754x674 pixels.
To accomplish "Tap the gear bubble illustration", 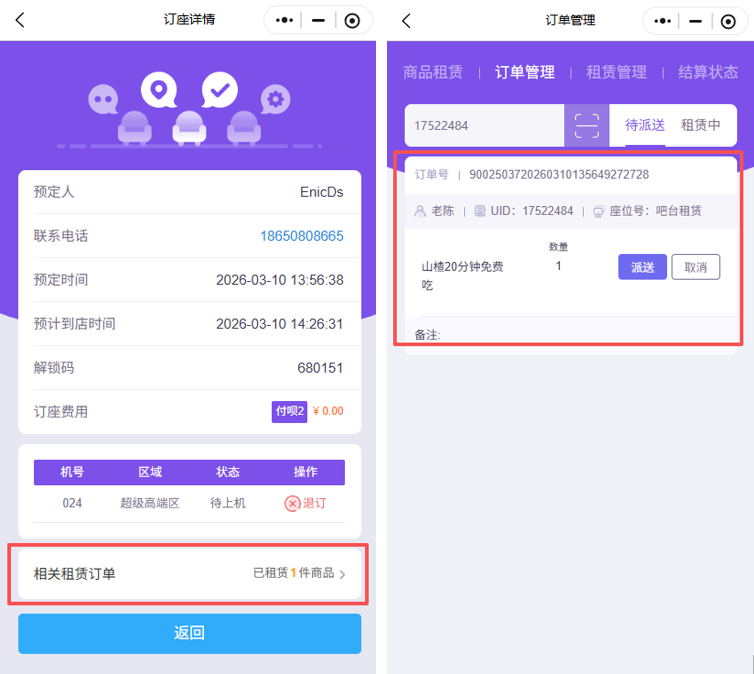I will point(276,100).
